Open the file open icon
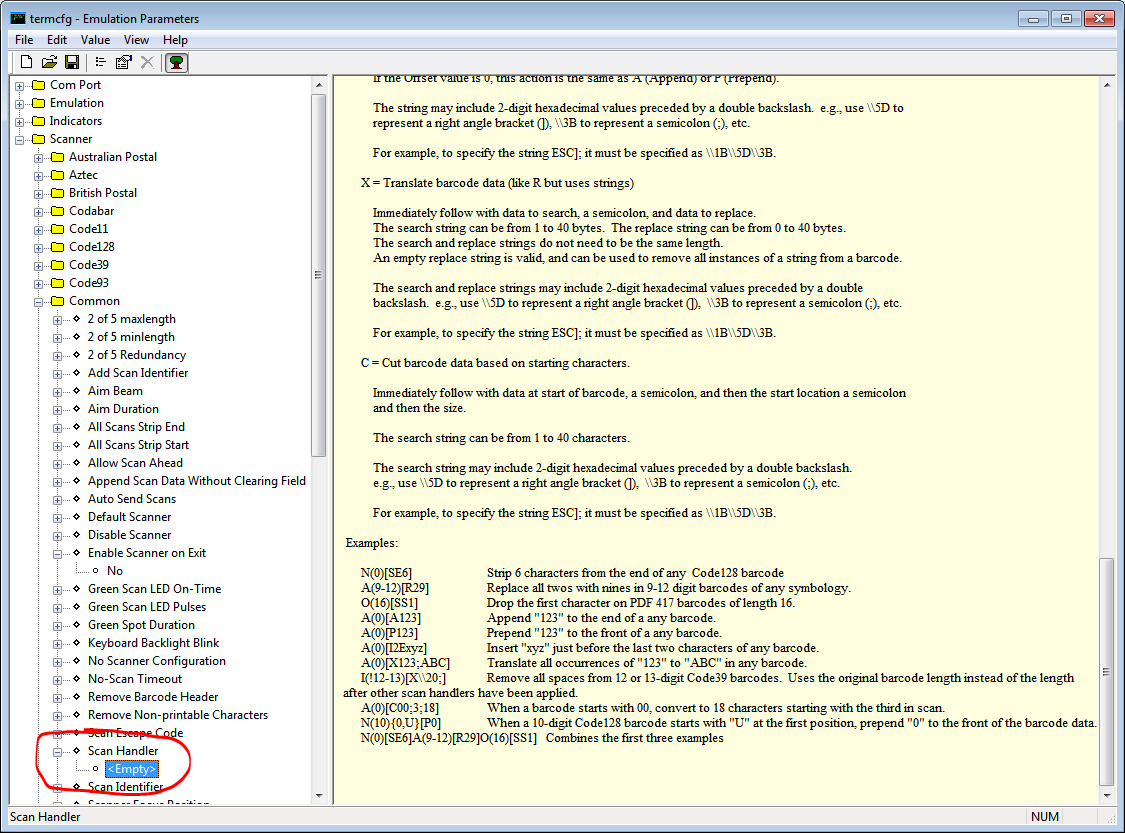1125x833 pixels. pyautogui.click(x=48, y=61)
